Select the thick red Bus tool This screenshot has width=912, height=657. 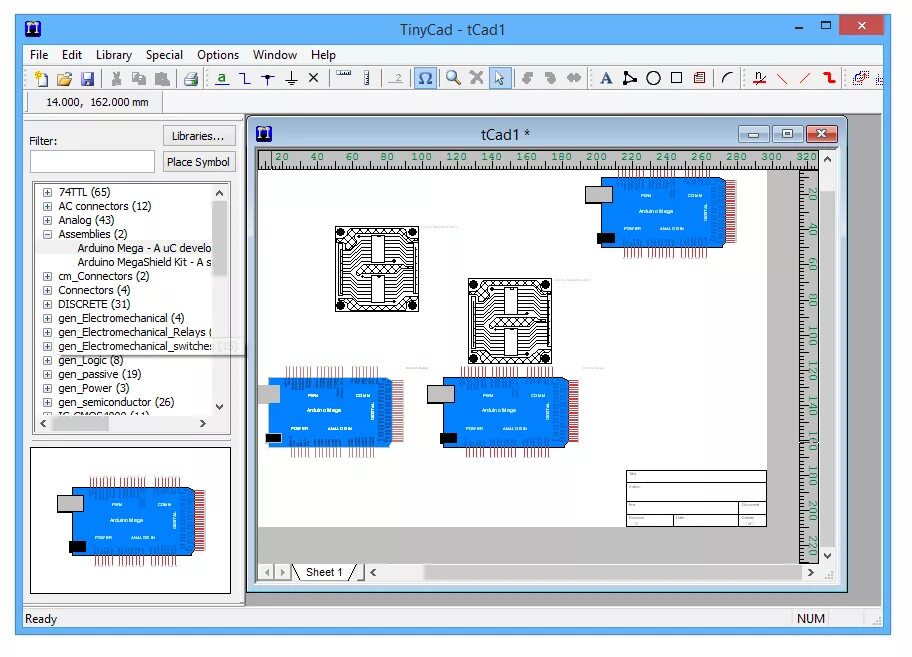pos(829,78)
